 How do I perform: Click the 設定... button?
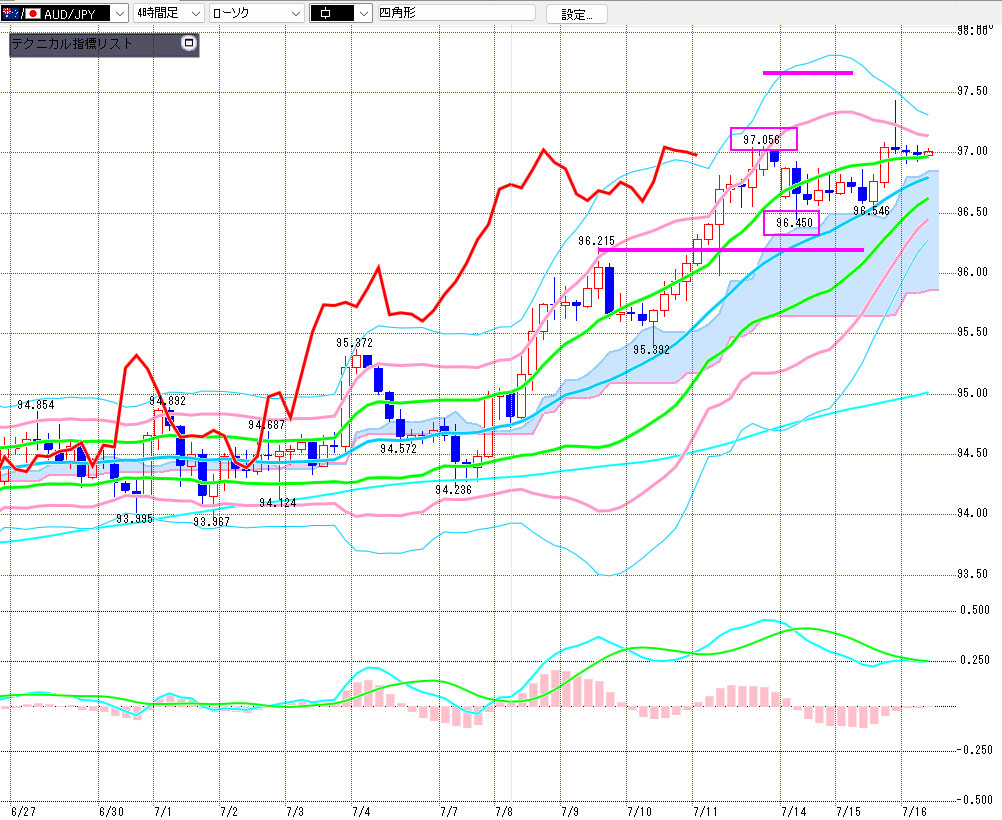(576, 14)
